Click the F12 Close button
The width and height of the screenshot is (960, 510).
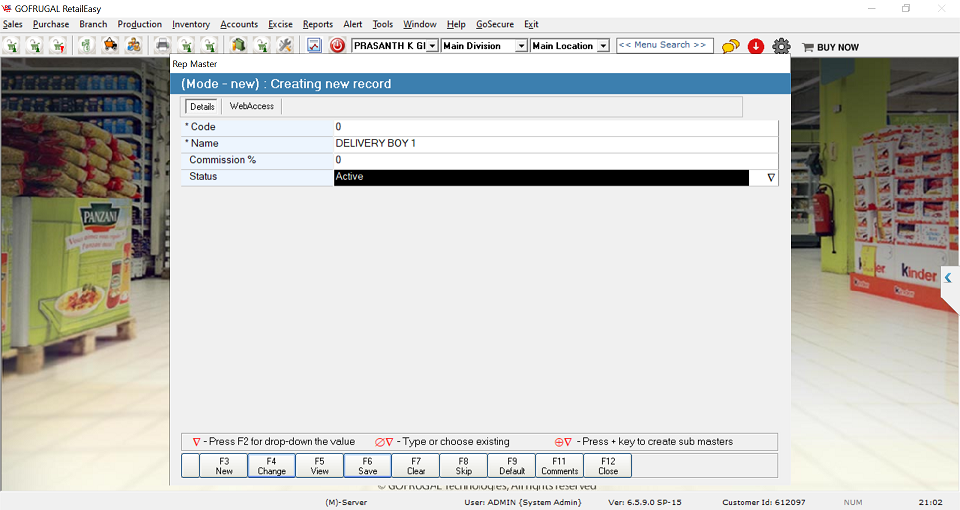click(608, 466)
